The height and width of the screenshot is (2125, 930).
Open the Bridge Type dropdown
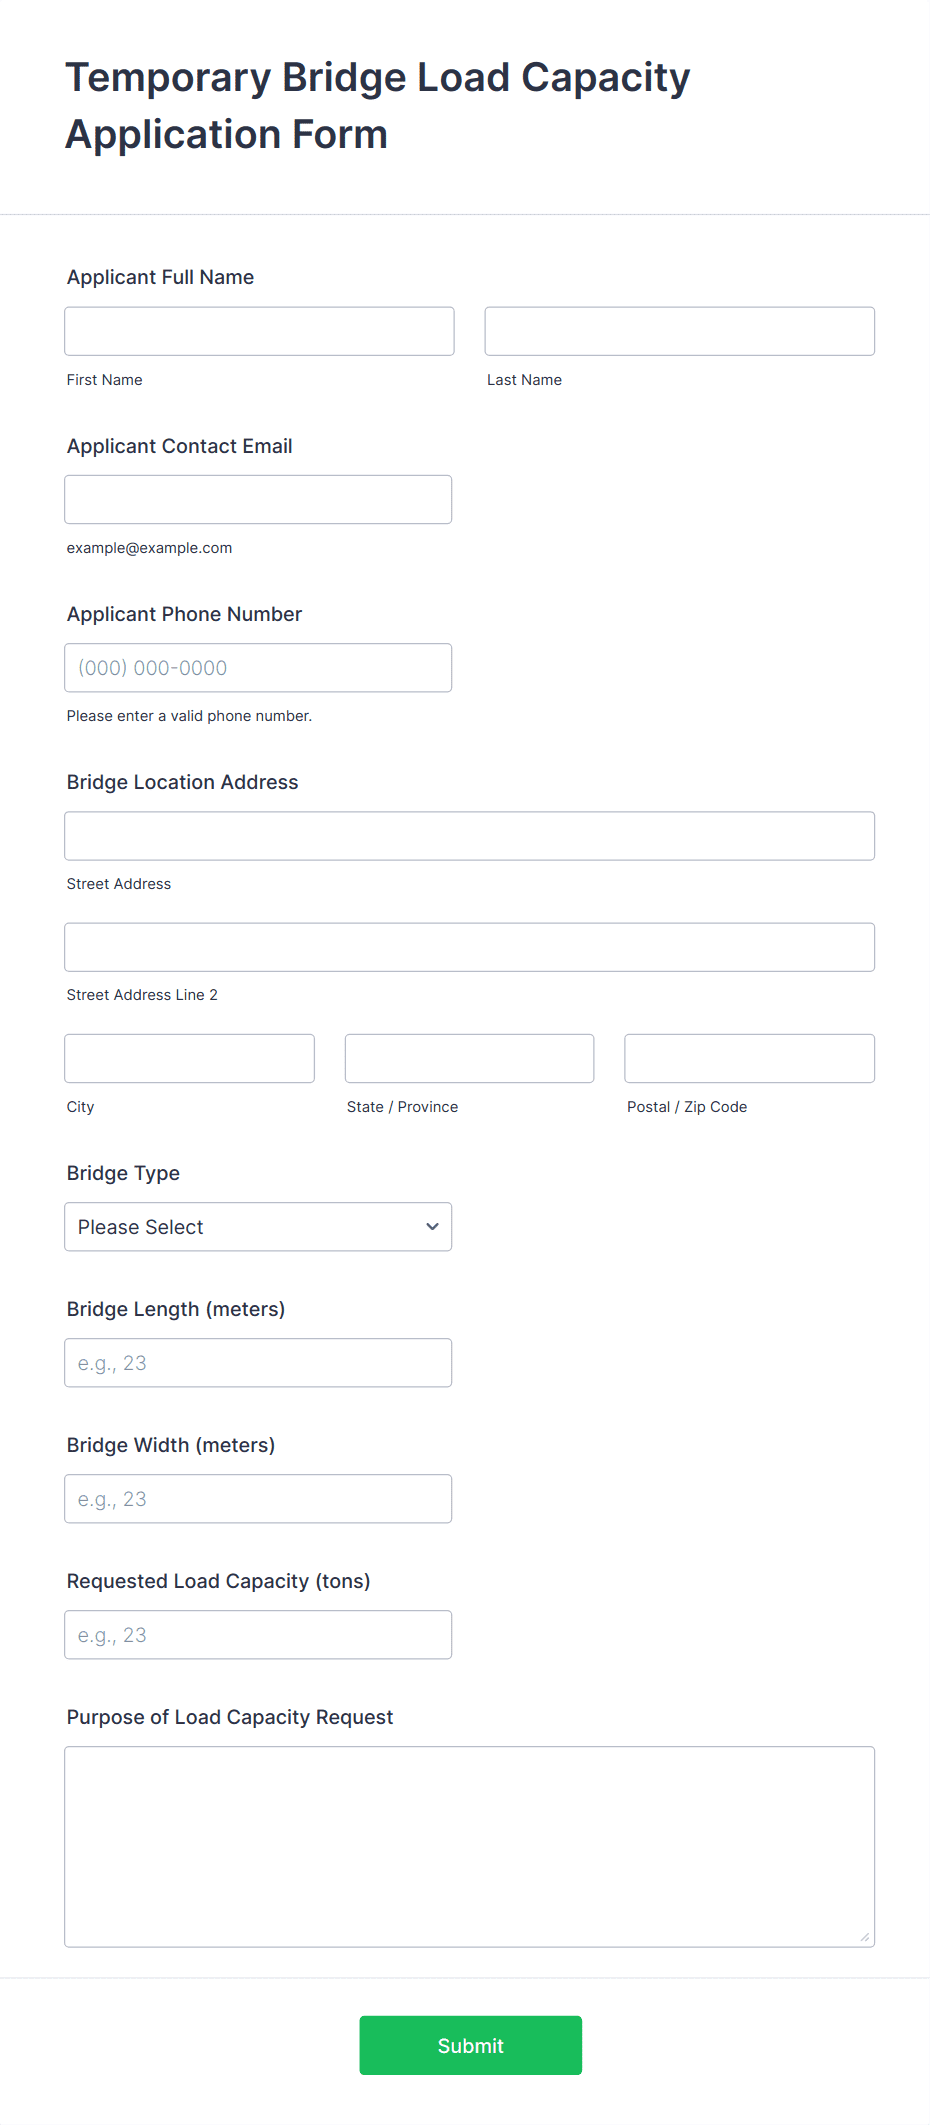pyautogui.click(x=258, y=1227)
